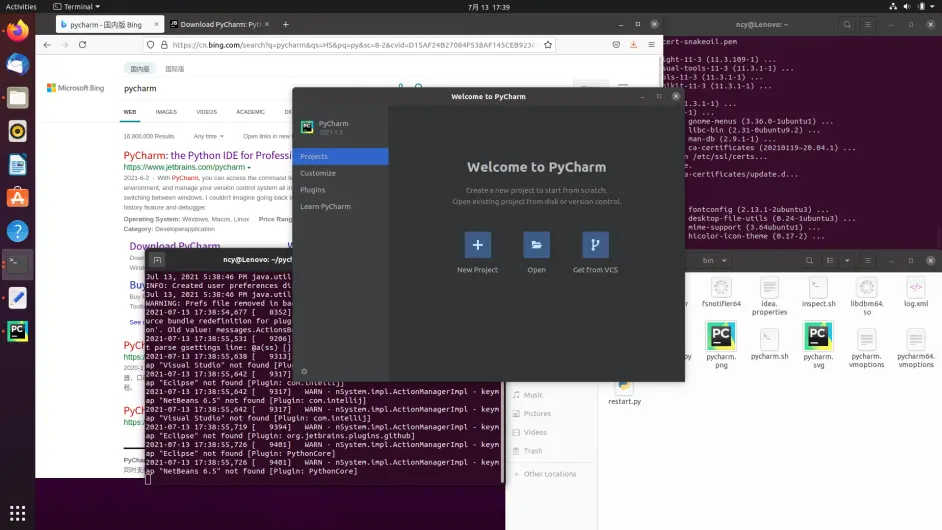Click the Open project folder icon
942x530 pixels.
click(x=536, y=245)
